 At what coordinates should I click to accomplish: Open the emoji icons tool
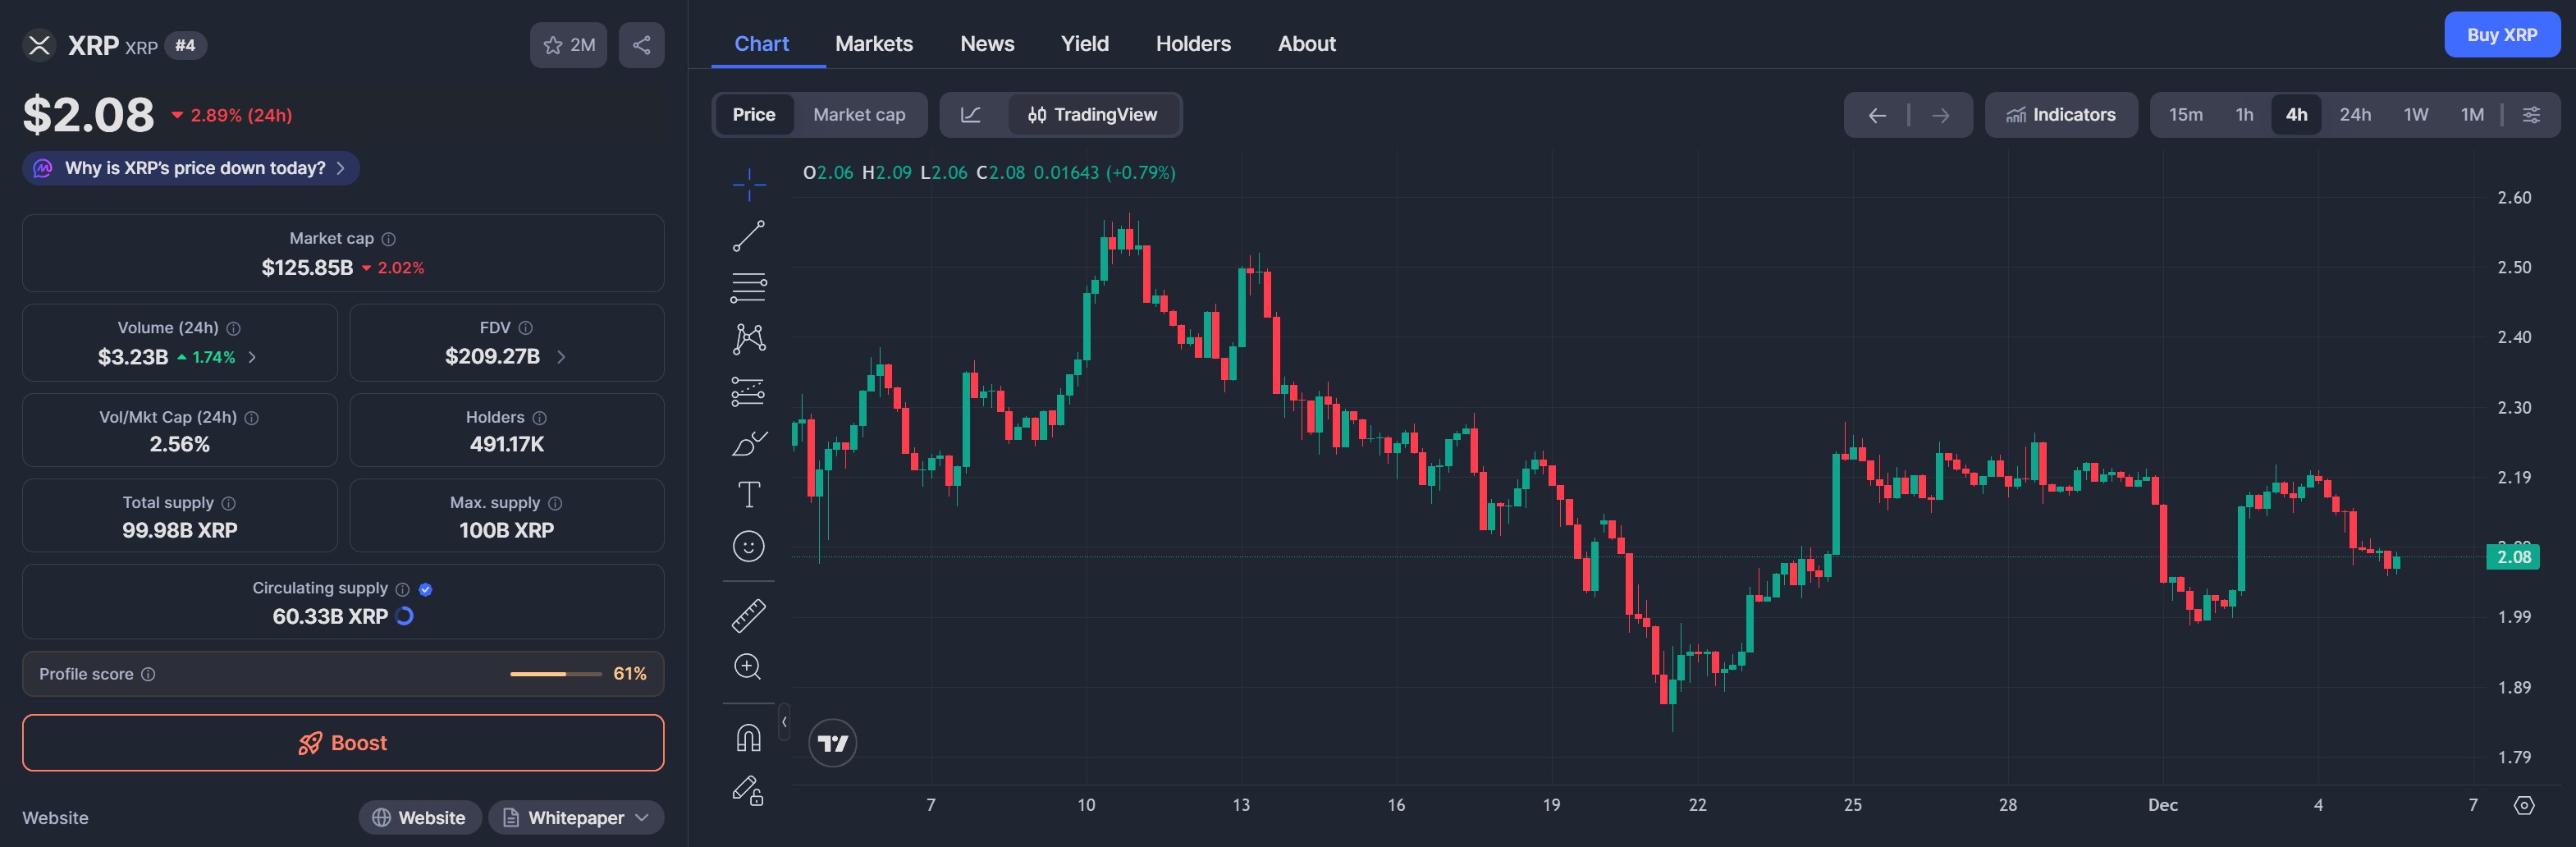click(748, 546)
